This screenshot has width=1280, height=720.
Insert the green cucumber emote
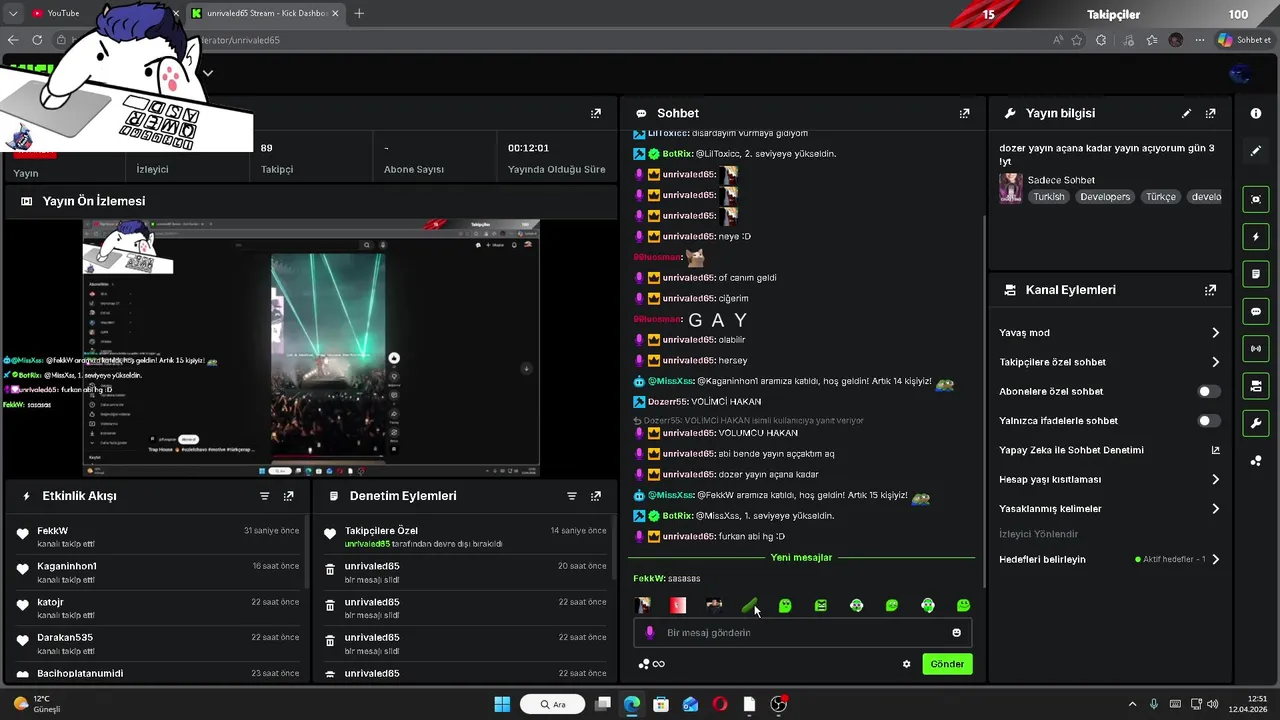(749, 606)
